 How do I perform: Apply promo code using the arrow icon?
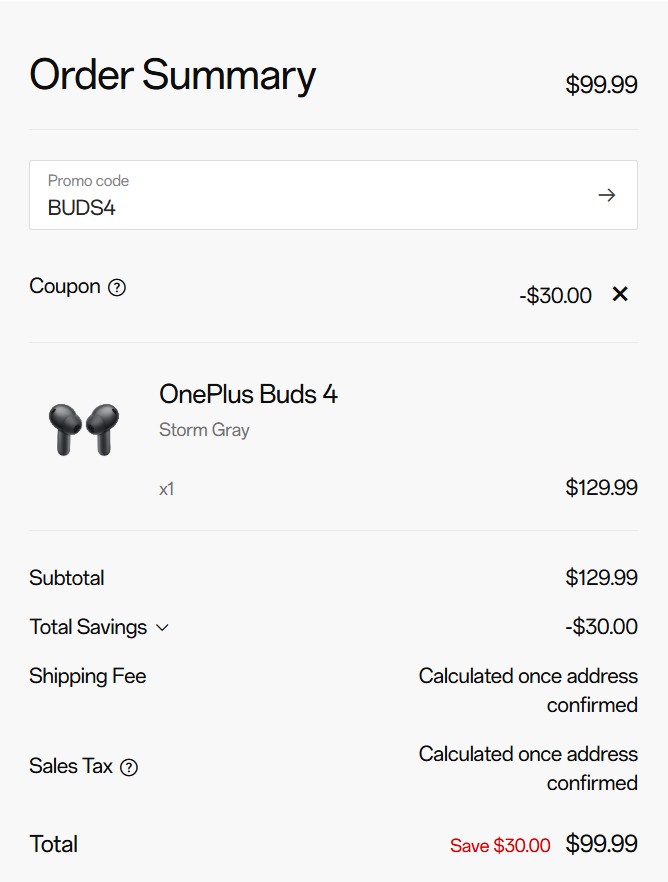tap(607, 195)
